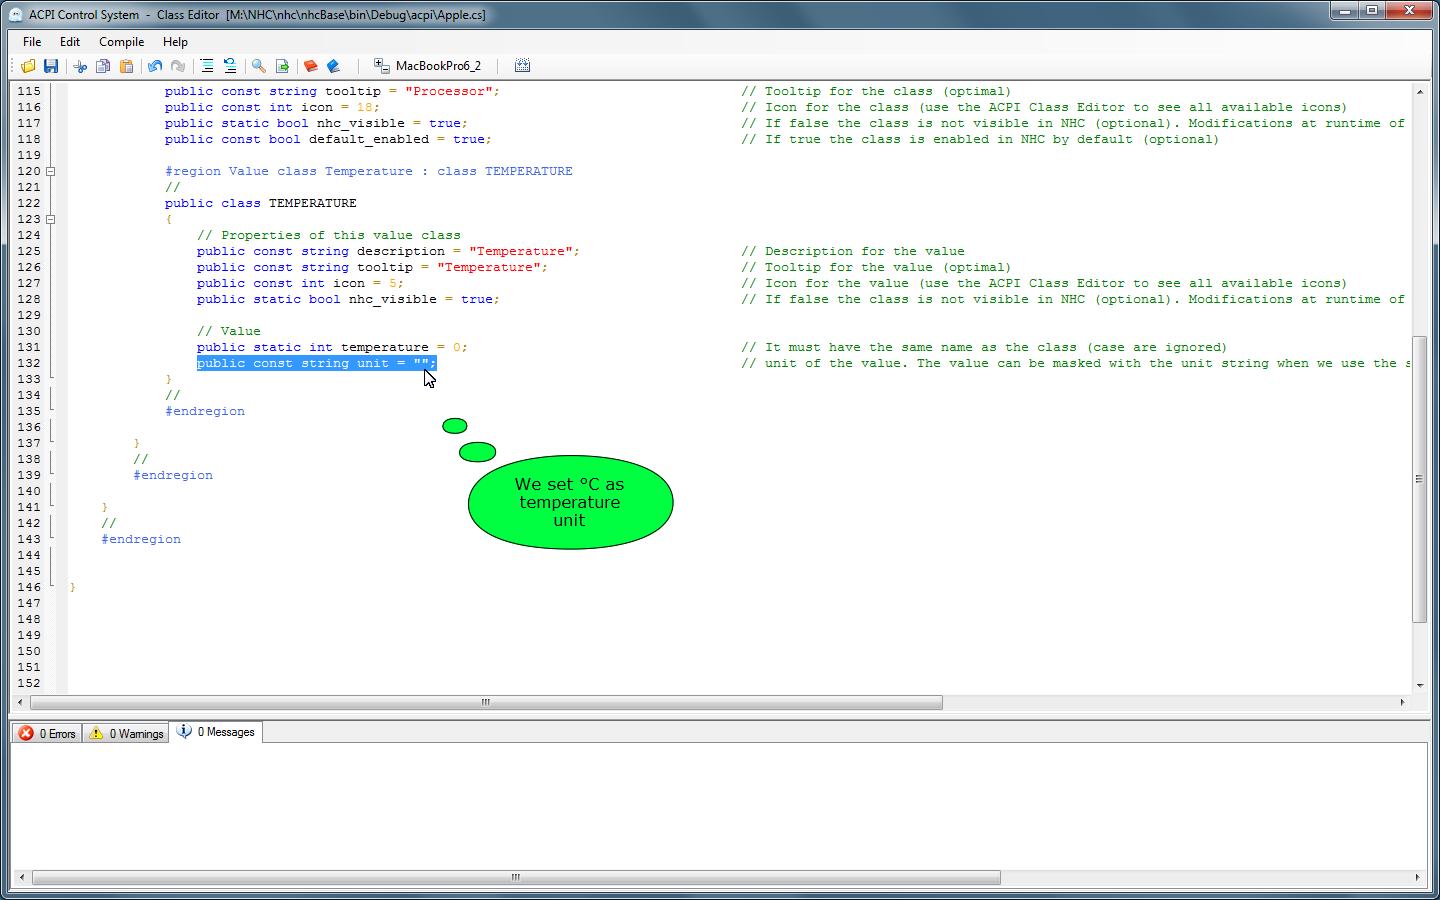The width and height of the screenshot is (1440, 900).
Task: Save the file with the floppy disk icon
Action: tap(51, 66)
